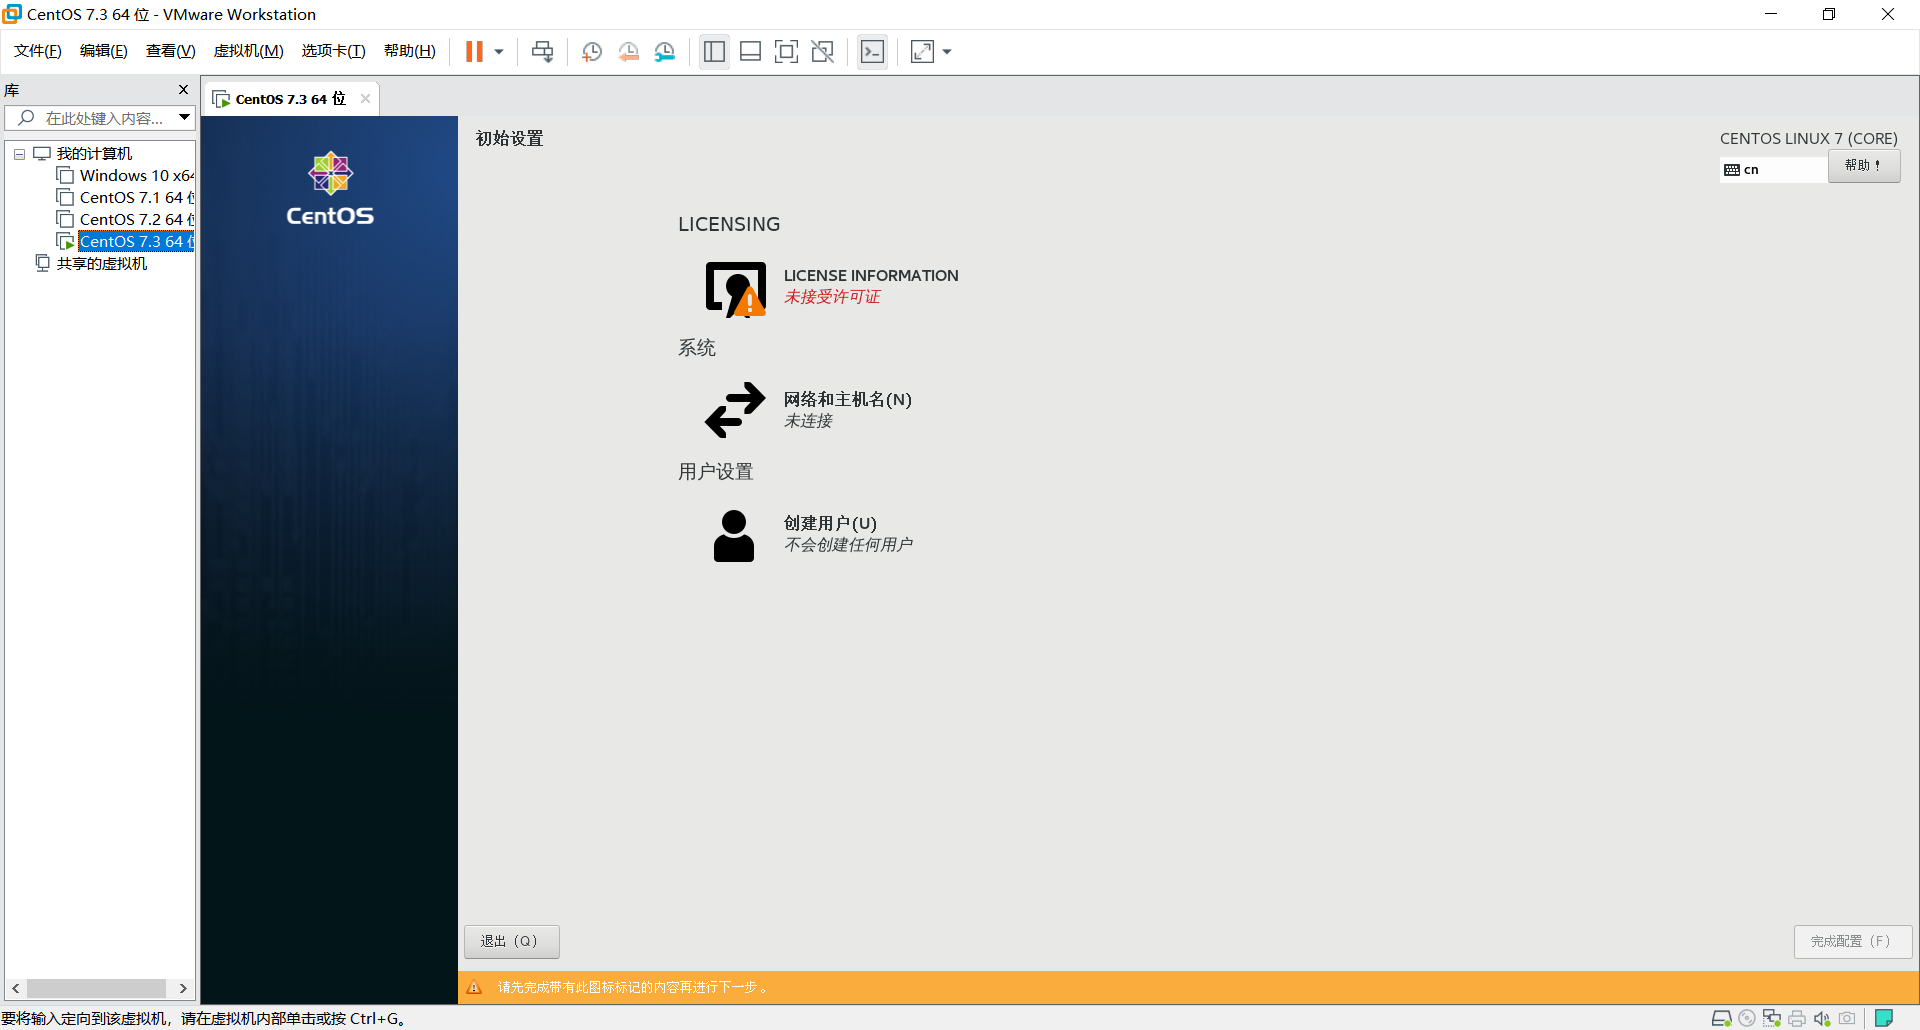Click the 创建用户(U) label
The height and width of the screenshot is (1030, 1920).
pyautogui.click(x=830, y=524)
